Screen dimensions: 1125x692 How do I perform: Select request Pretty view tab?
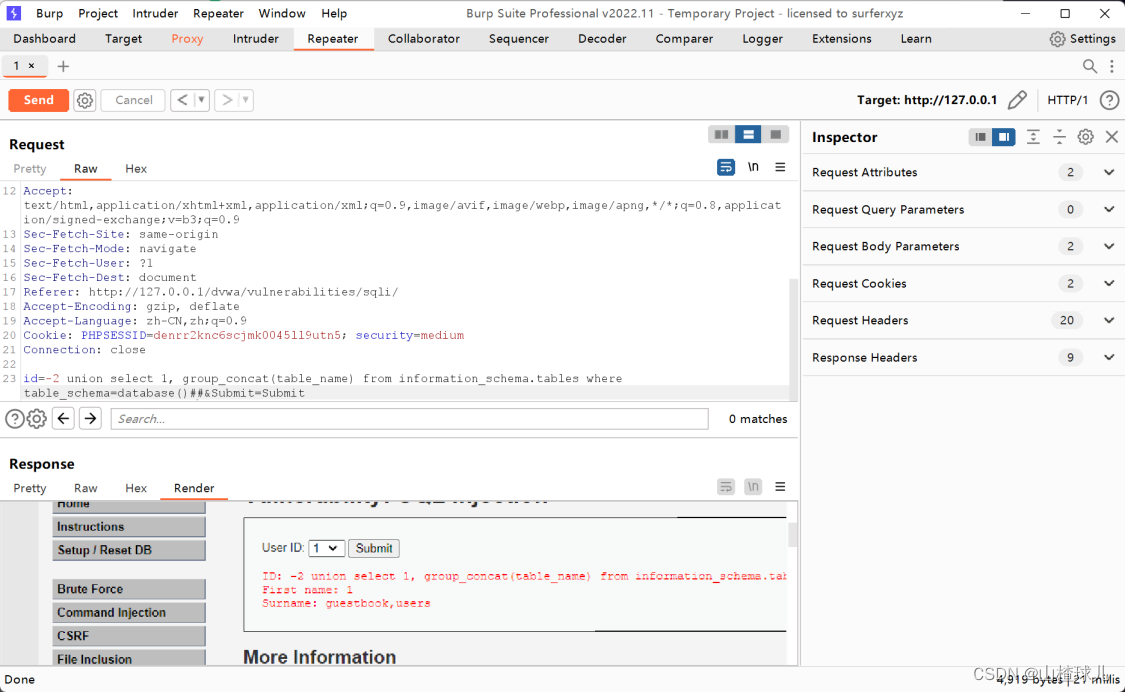tap(29, 169)
